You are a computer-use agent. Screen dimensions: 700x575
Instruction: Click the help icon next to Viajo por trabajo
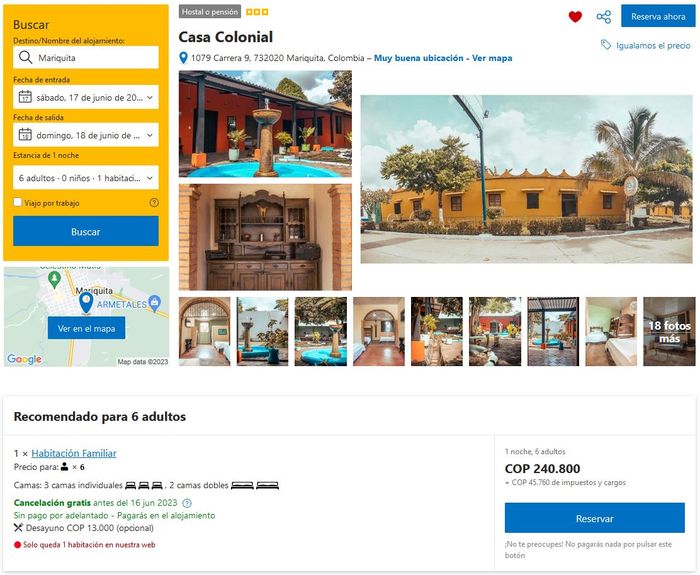tap(154, 203)
